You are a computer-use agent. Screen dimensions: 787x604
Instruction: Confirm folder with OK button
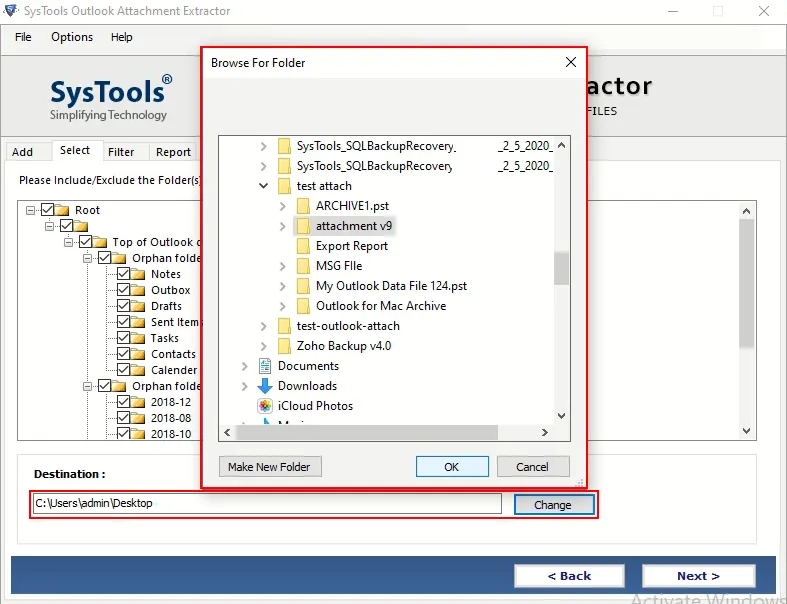point(452,466)
